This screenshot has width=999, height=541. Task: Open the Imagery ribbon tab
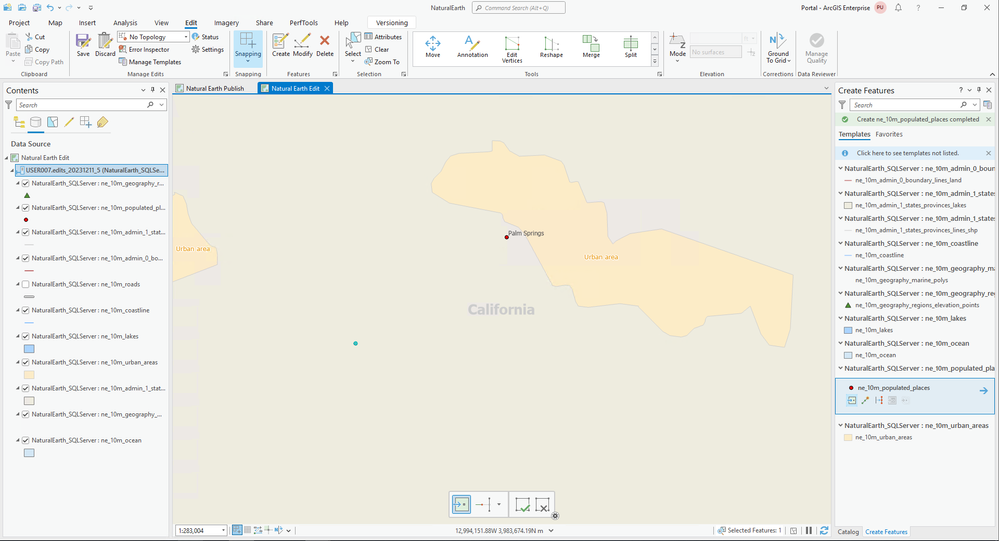(x=226, y=22)
